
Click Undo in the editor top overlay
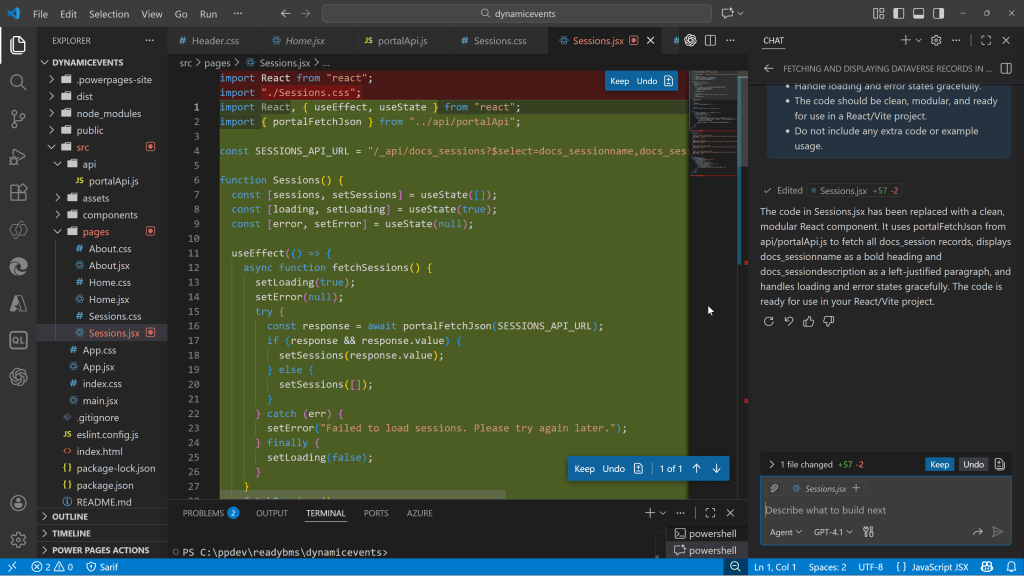pos(647,81)
